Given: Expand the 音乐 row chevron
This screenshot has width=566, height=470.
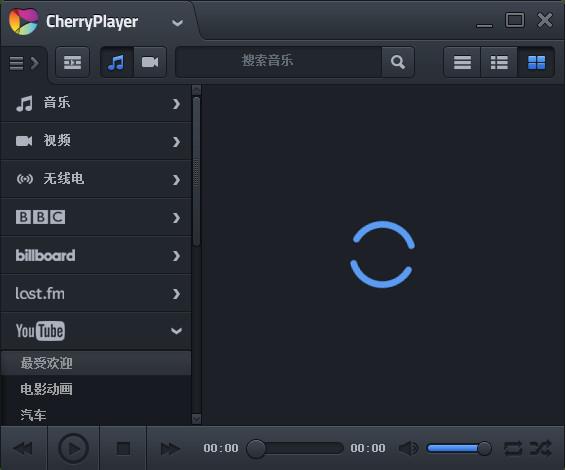Looking at the screenshot, I should (176, 104).
